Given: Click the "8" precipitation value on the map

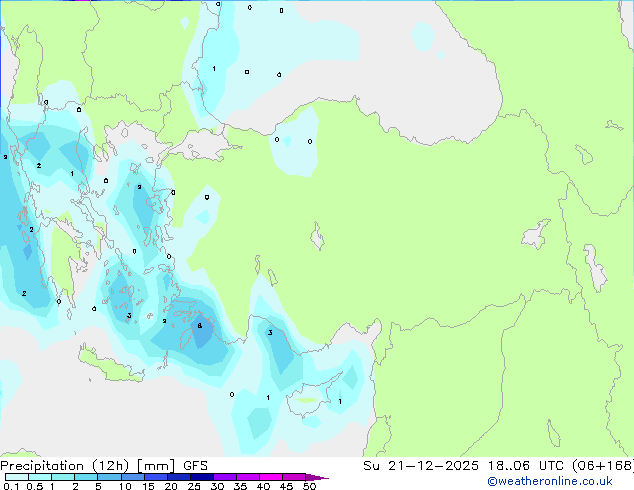Looking at the screenshot, I should pyautogui.click(x=200, y=326).
